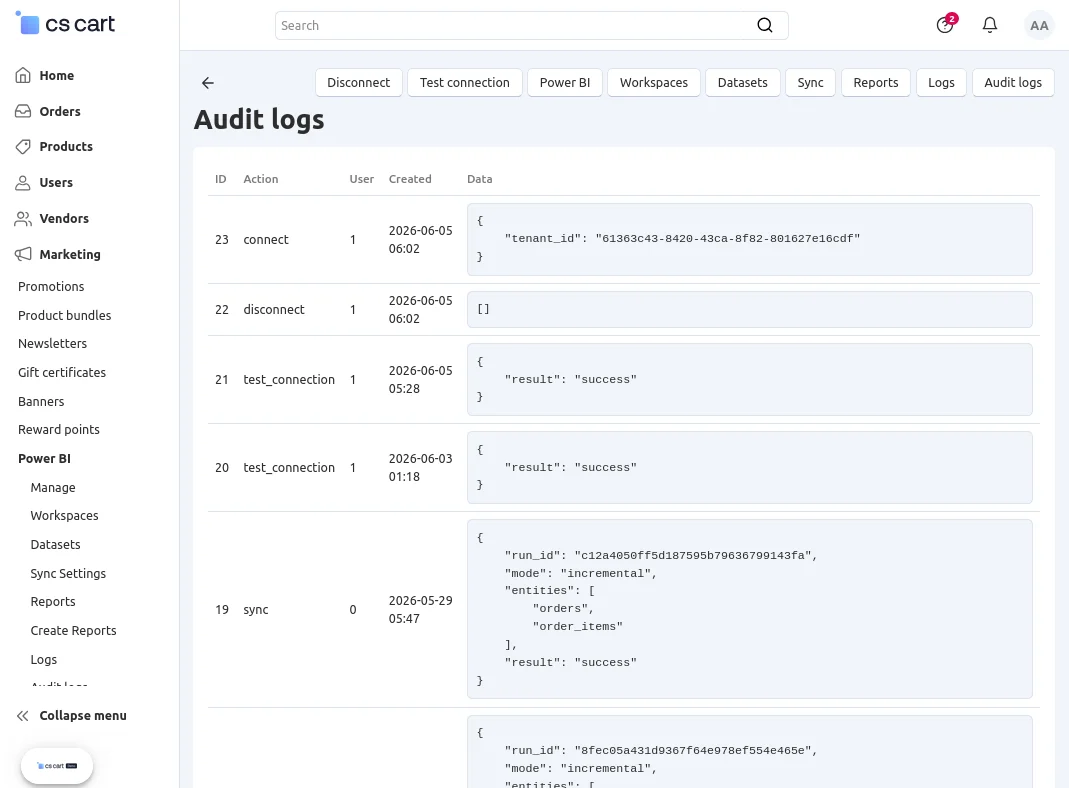
Task: Open Gift certificates submenu item
Action: (x=62, y=373)
